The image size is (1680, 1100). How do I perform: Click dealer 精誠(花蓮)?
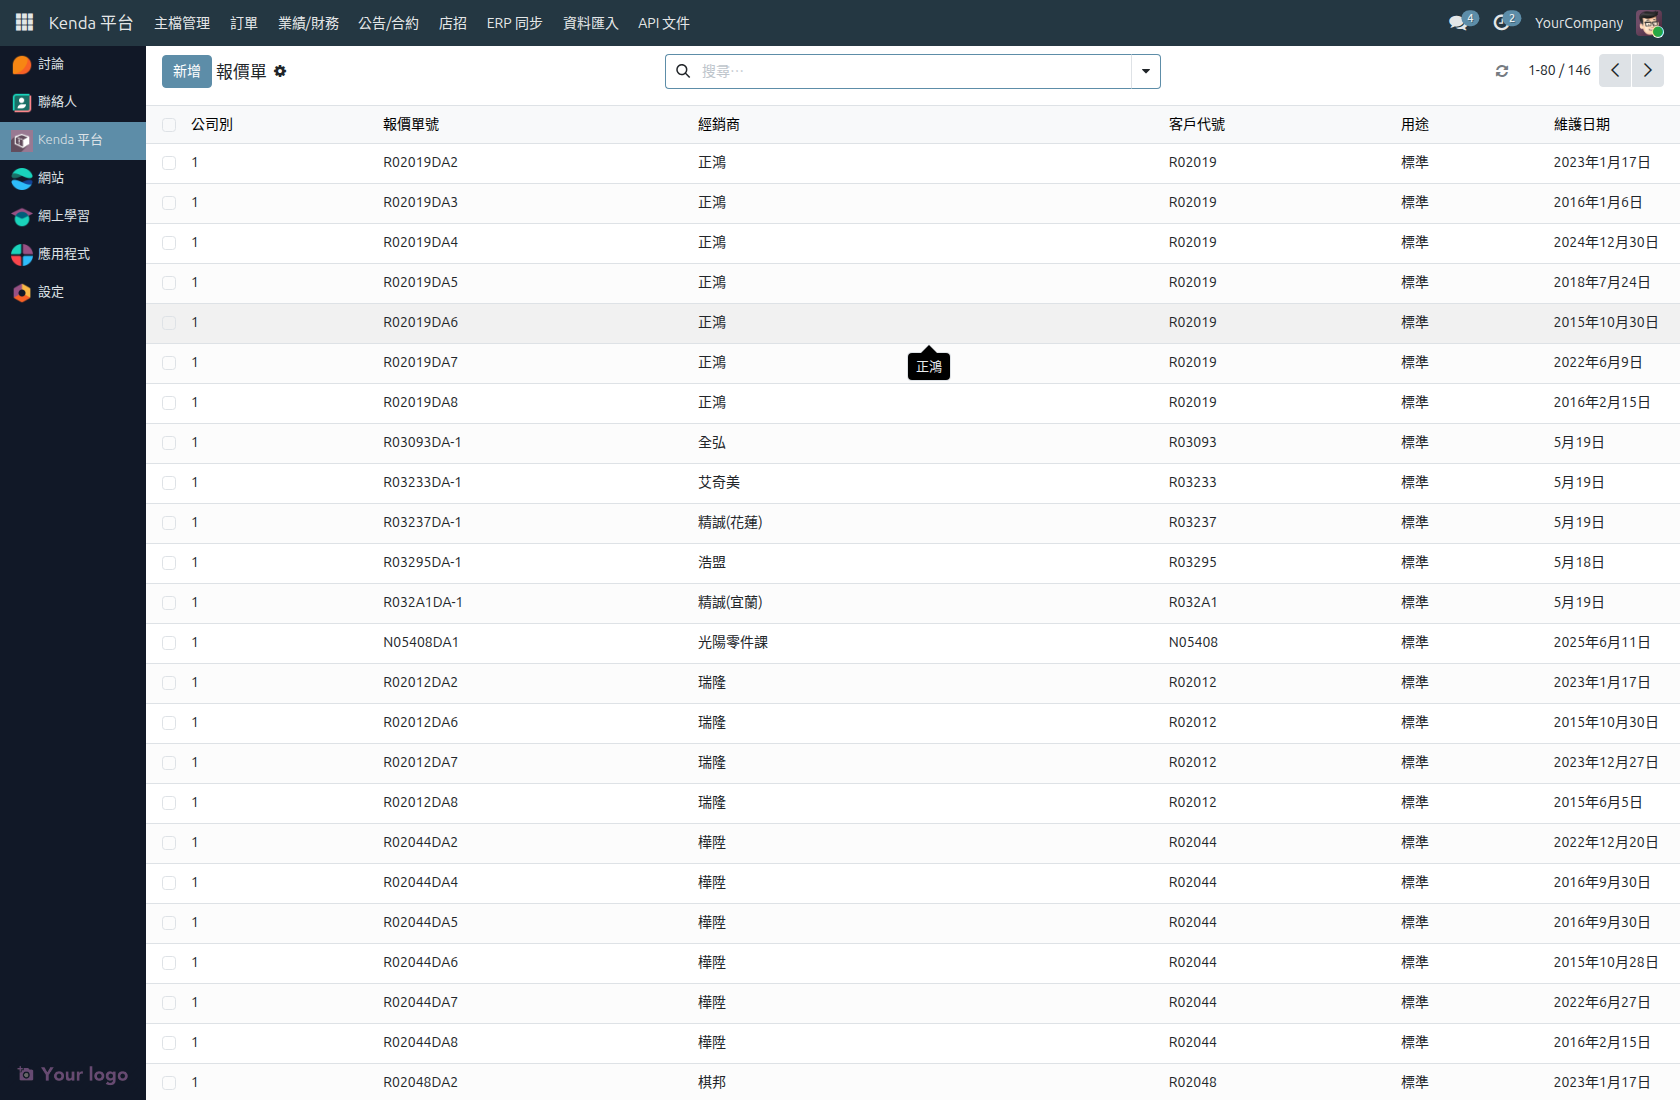pos(730,523)
